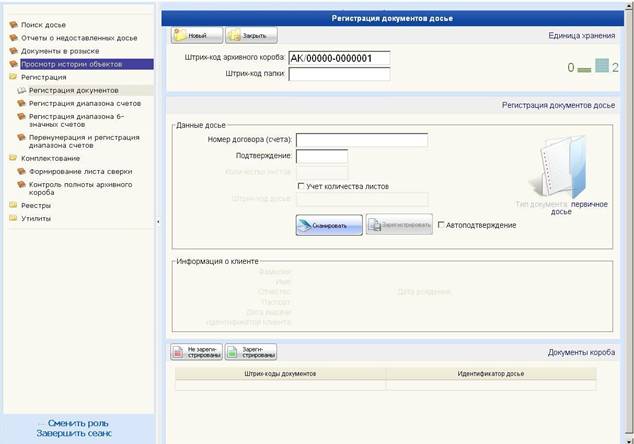This screenshot has height=444, width=634.
Task: Select Просмотр истории объектов menu item
Action: pyautogui.click(x=71, y=63)
